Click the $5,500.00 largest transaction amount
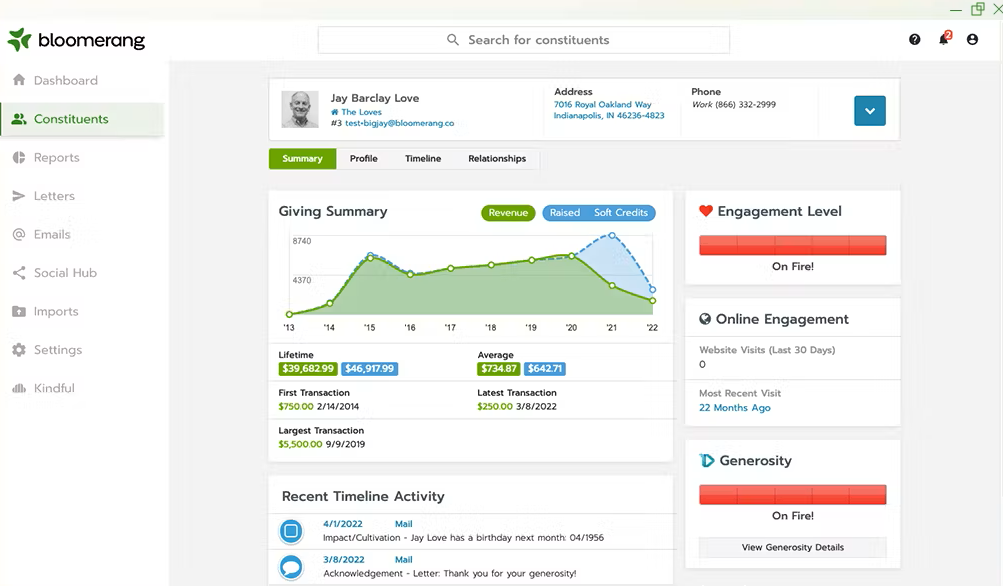Screen dimensions: 1003x586 tap(300, 444)
